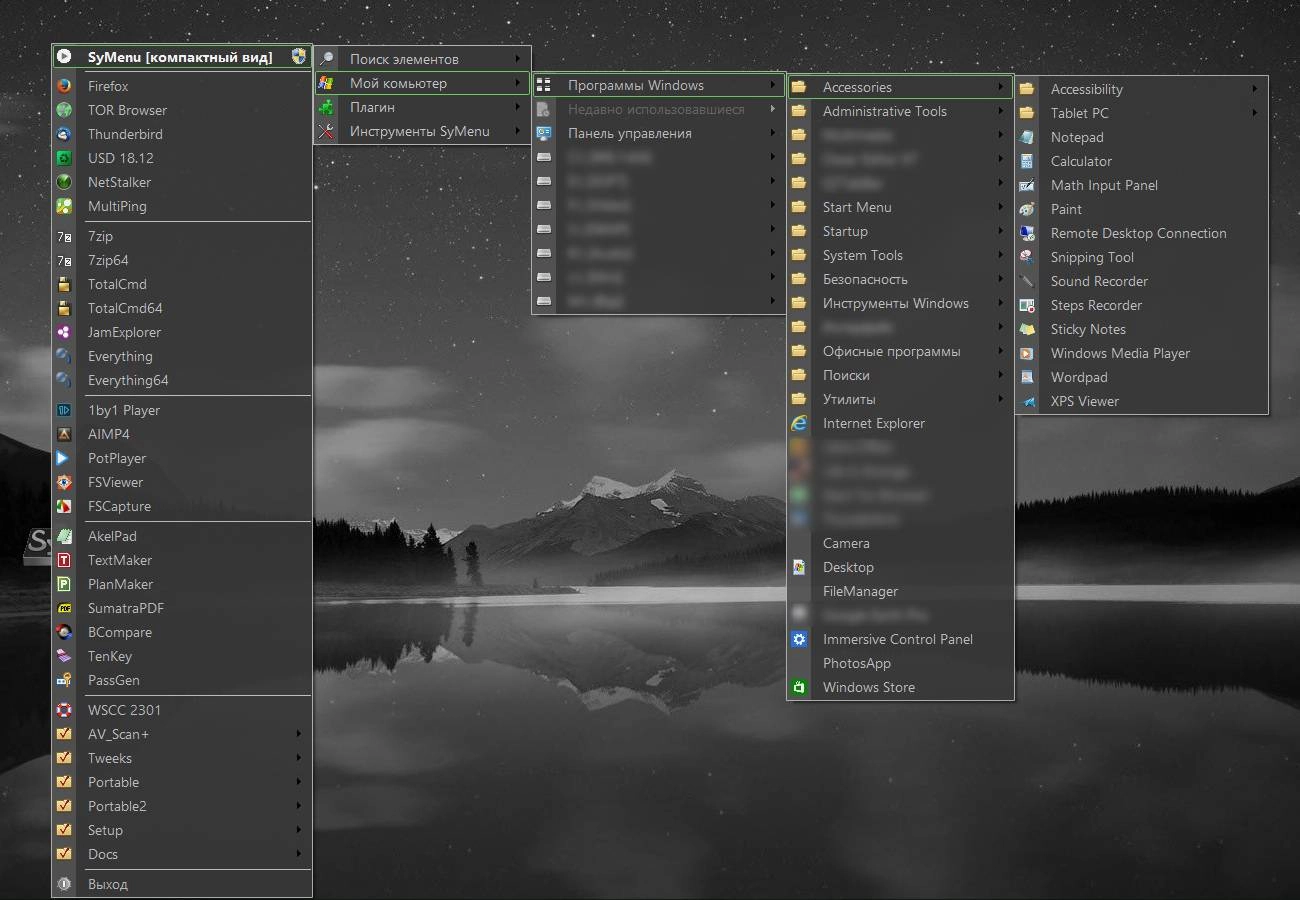The width and height of the screenshot is (1300, 900).
Task: Expand the Tablet PC submenu arrow
Action: click(x=1255, y=113)
